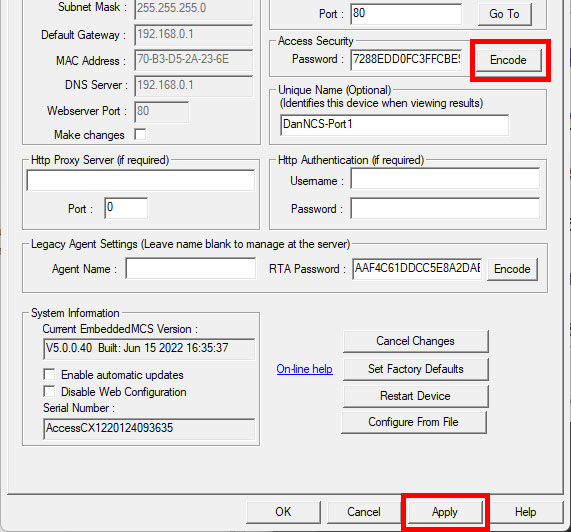Image resolution: width=571 pixels, height=532 pixels.
Task: Click the RTA Password field
Action: (x=417, y=269)
